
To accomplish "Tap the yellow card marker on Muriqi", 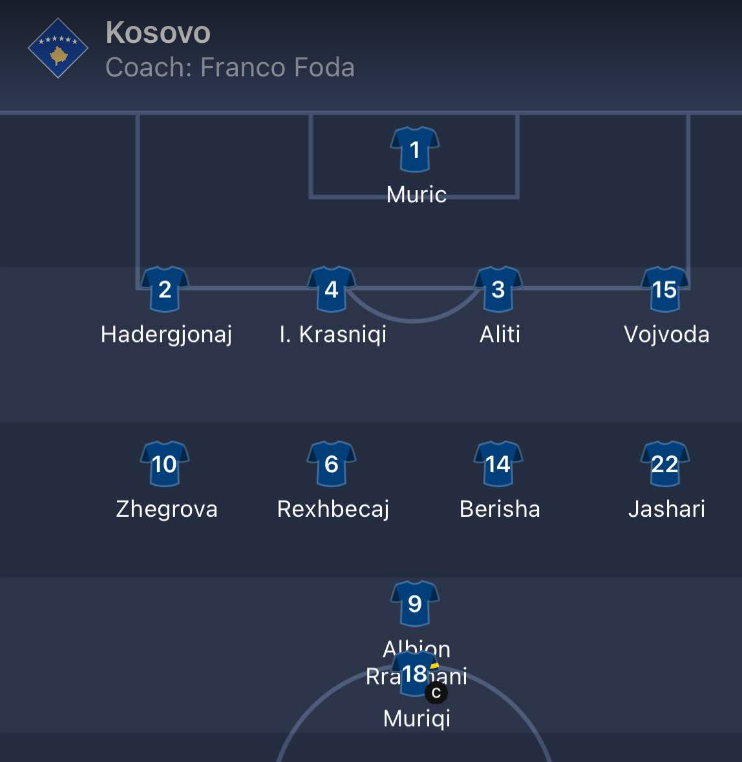I will pos(434,666).
